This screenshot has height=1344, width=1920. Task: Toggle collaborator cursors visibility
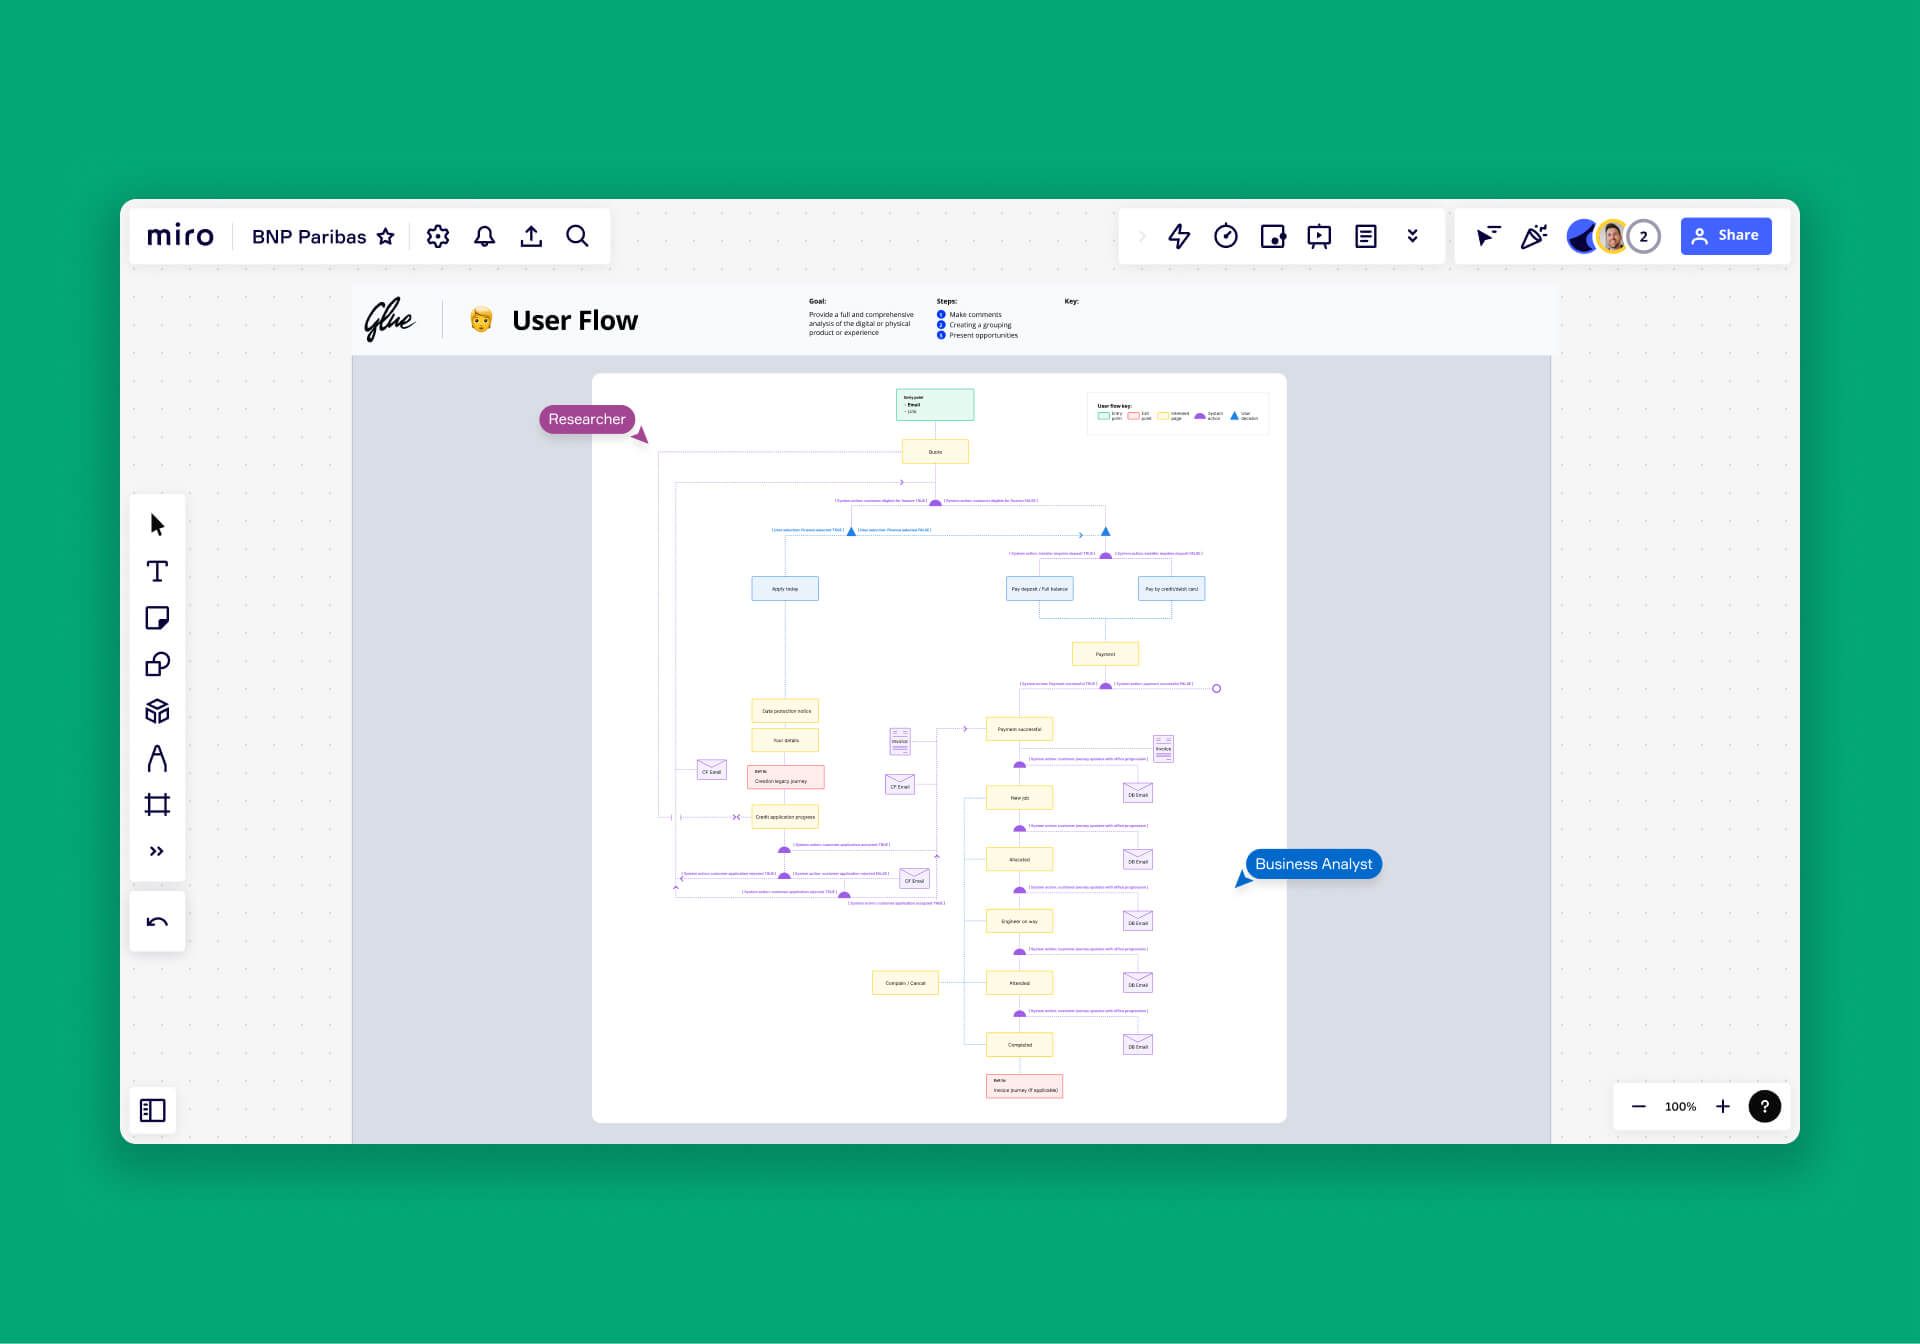[1488, 236]
